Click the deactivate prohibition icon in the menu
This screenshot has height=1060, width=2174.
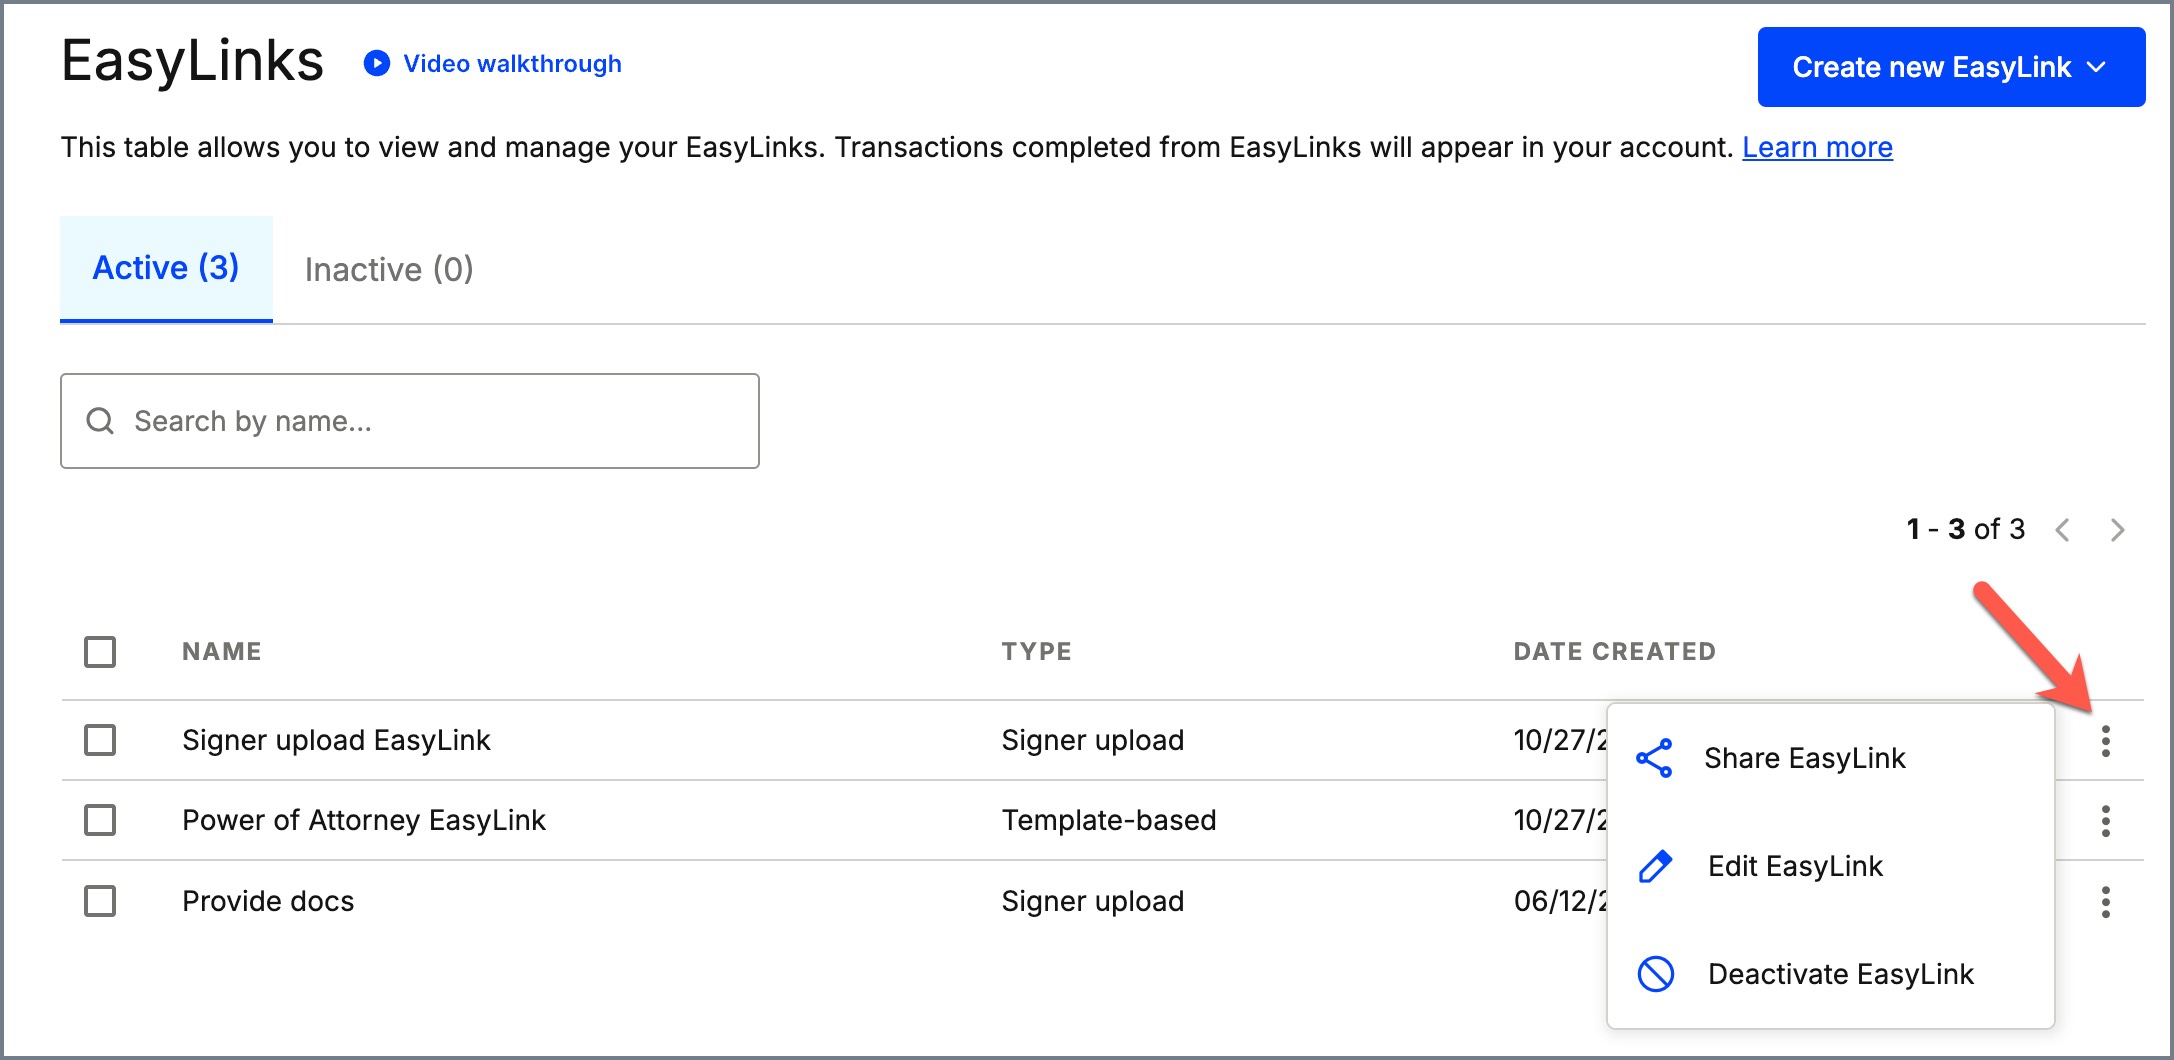(x=1655, y=974)
